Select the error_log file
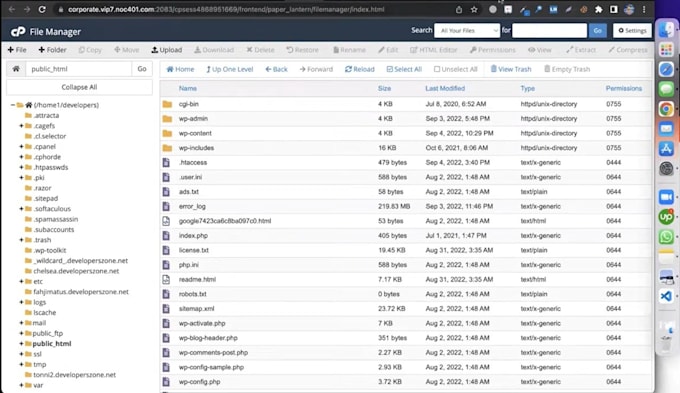 click(x=192, y=206)
